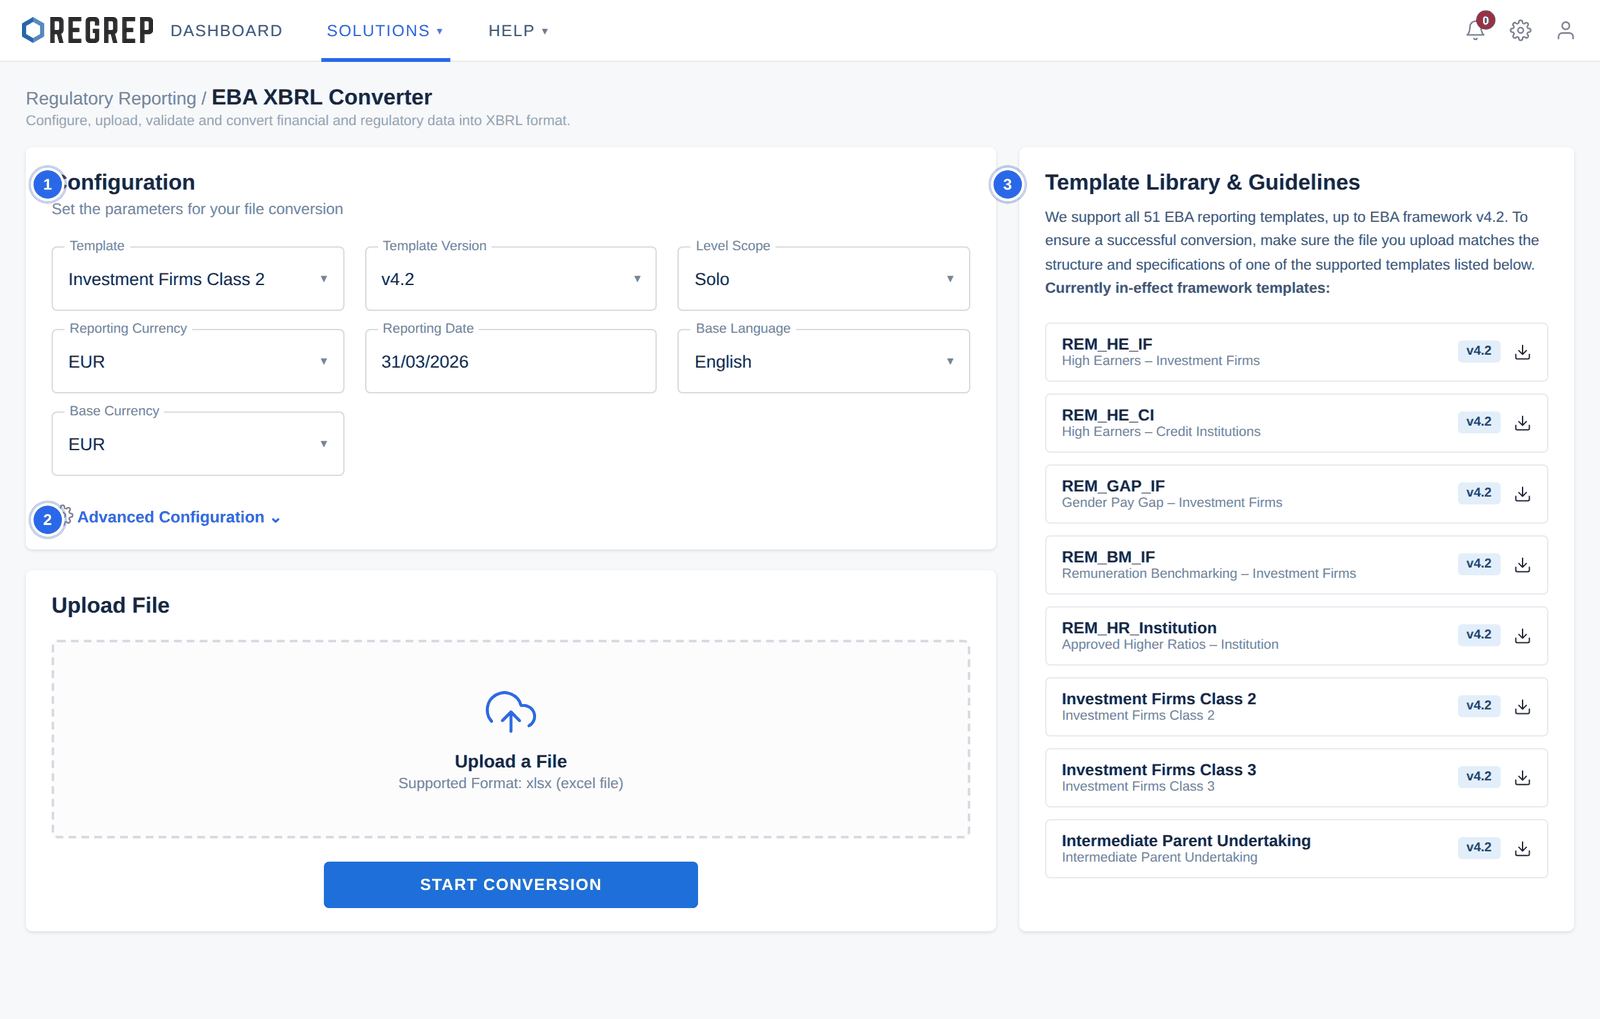Viewport: 1600px width, 1019px height.
Task: Open the Level Scope dropdown
Action: 824,279
